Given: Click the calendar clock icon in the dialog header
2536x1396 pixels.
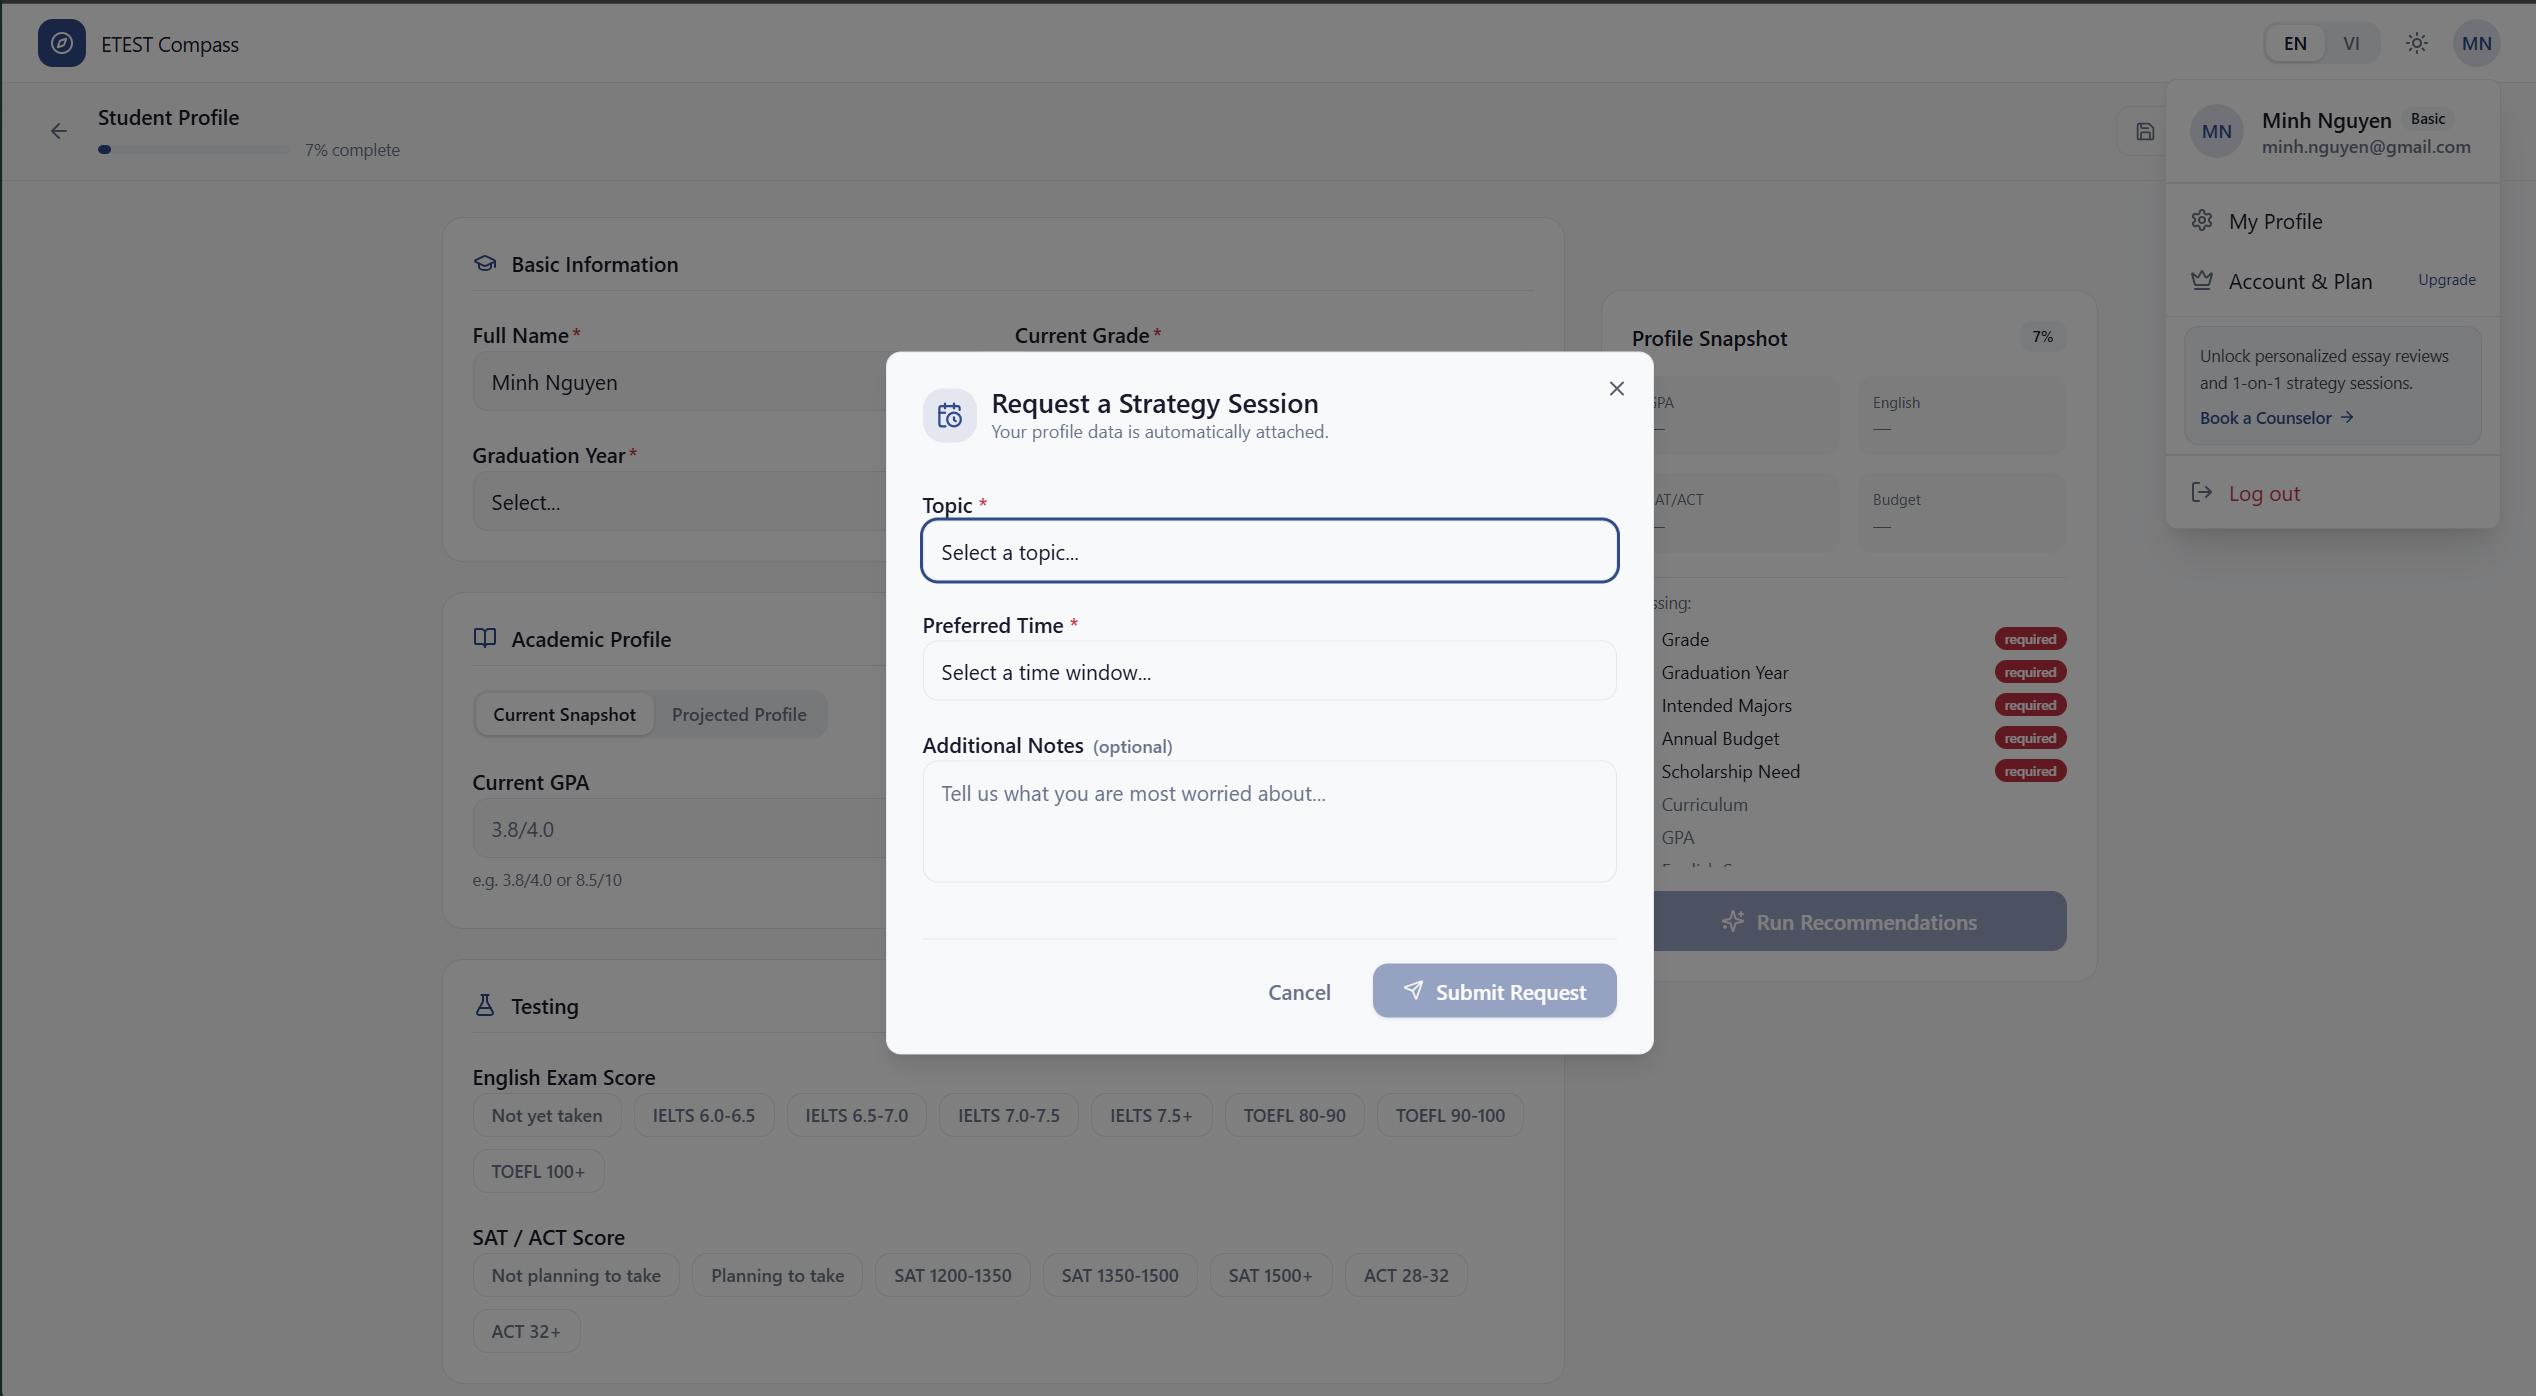Looking at the screenshot, I should (x=949, y=415).
